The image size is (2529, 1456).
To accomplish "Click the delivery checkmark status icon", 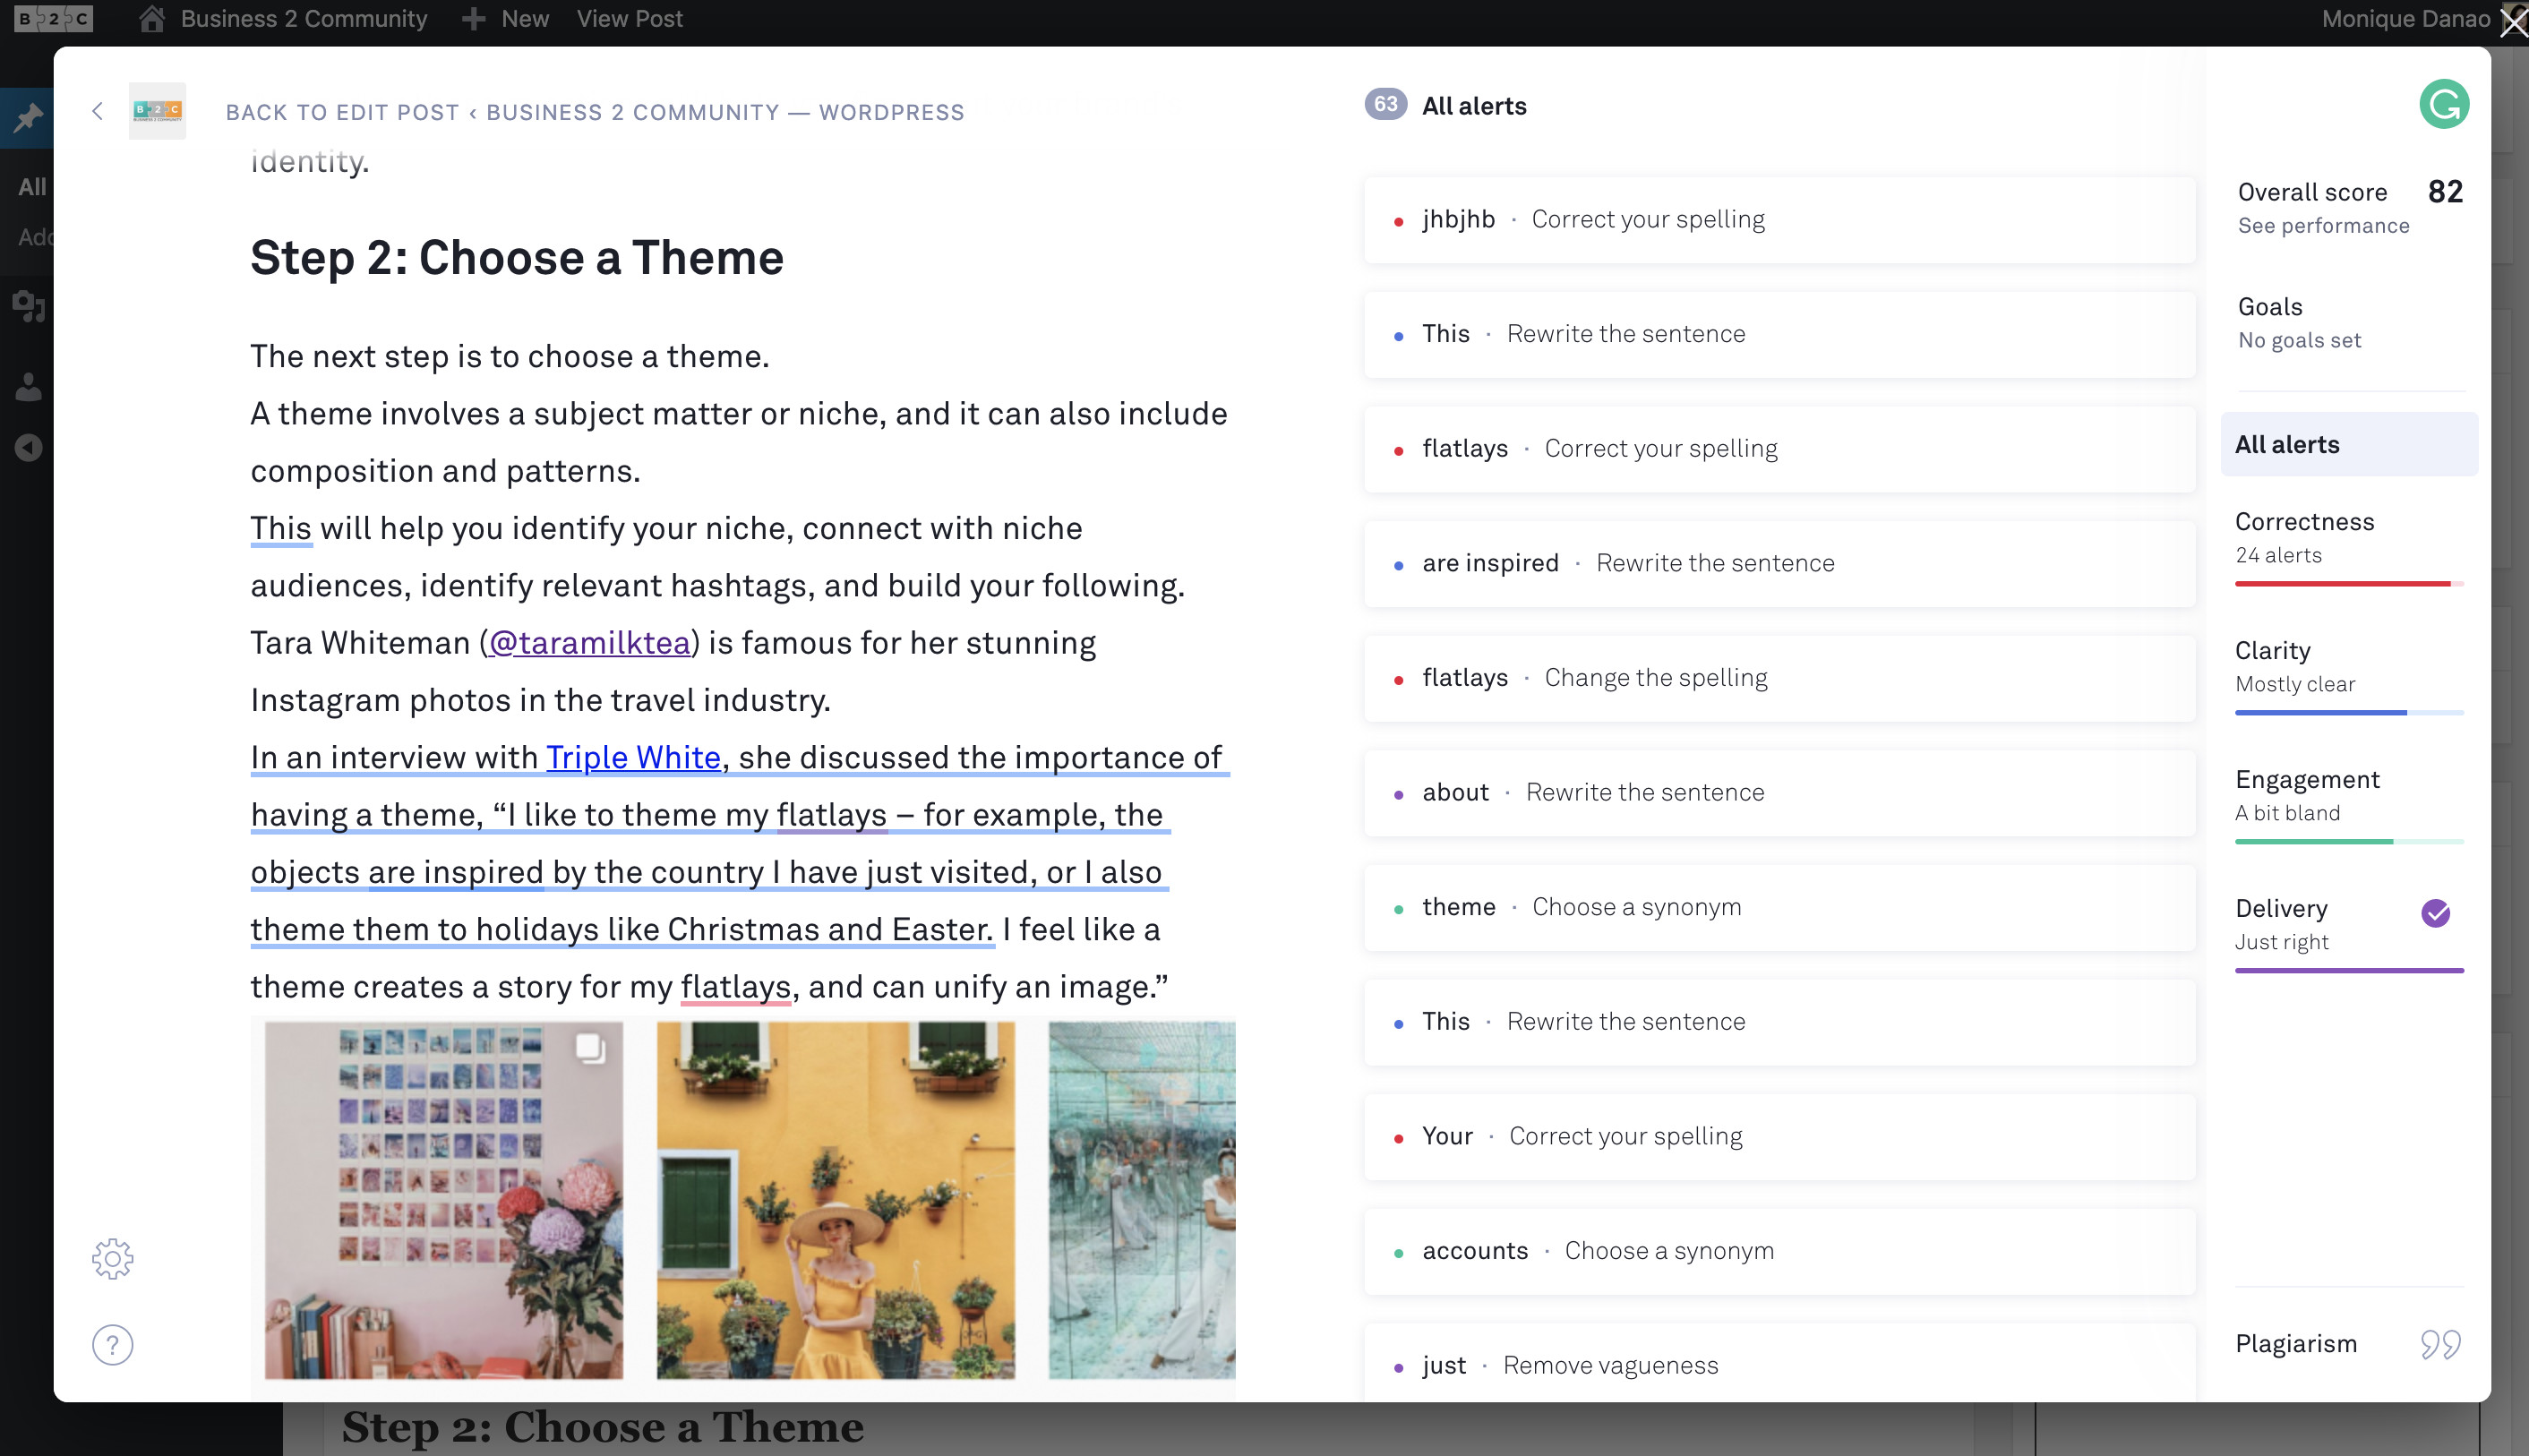I will [2431, 912].
